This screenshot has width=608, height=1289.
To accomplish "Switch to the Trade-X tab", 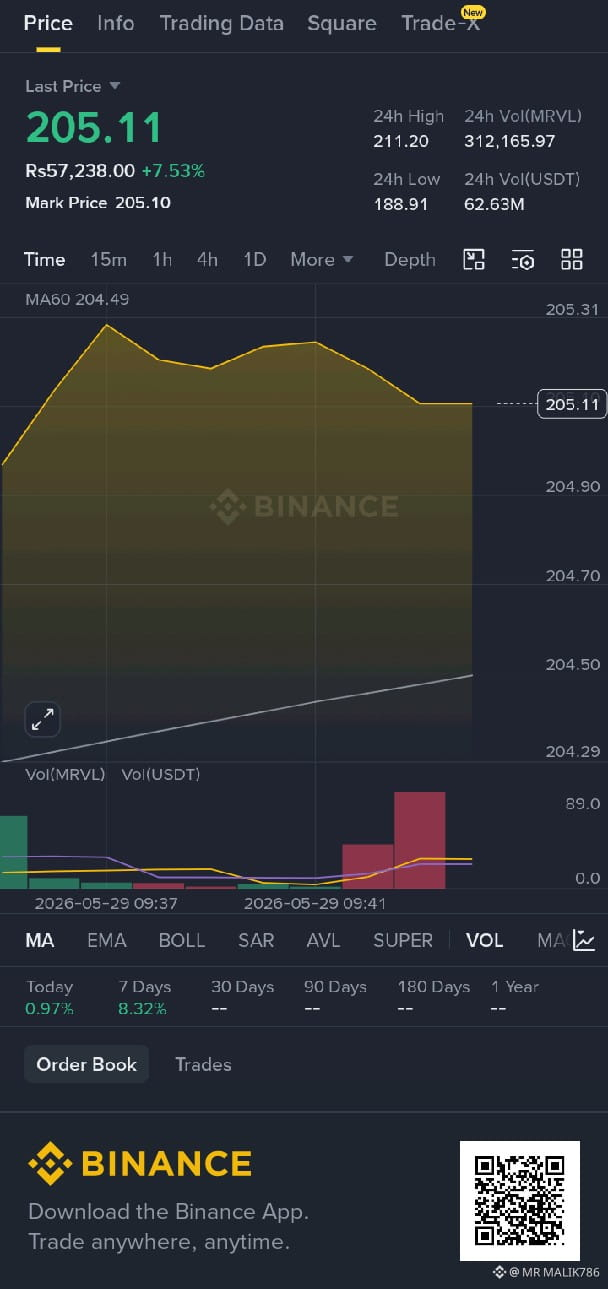I will (440, 23).
